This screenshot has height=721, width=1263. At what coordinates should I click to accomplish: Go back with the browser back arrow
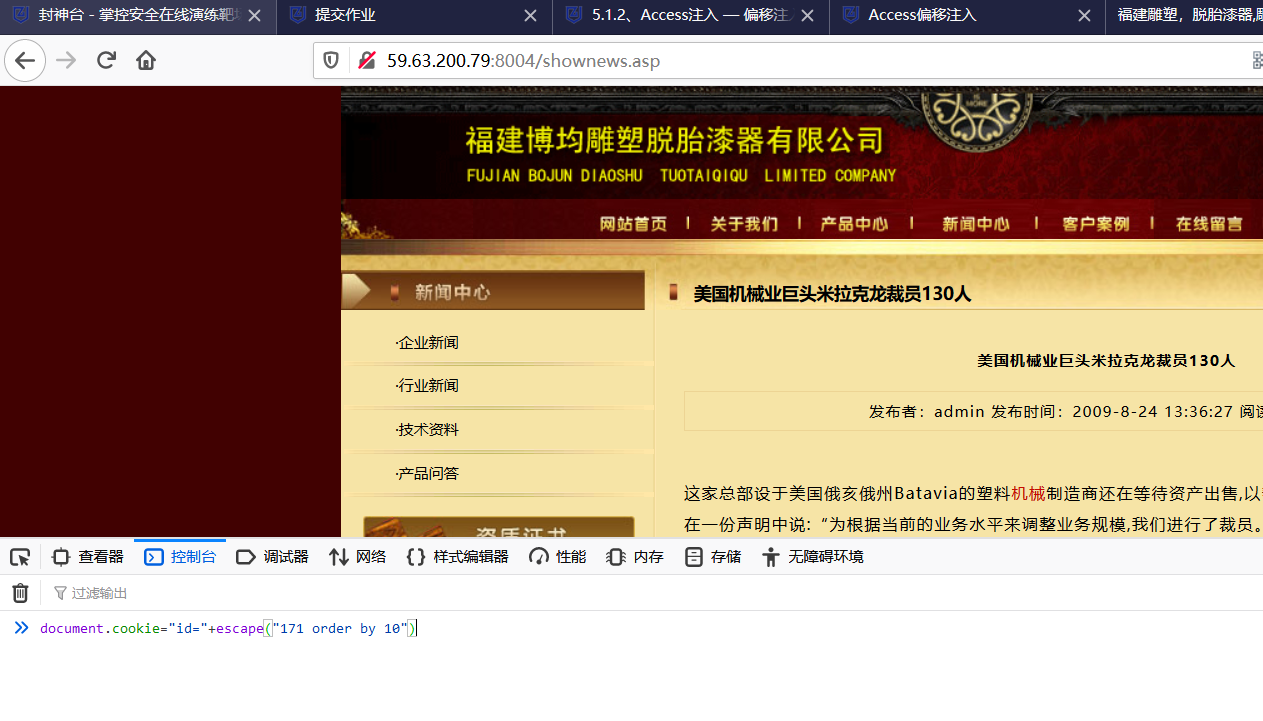tap(25, 61)
